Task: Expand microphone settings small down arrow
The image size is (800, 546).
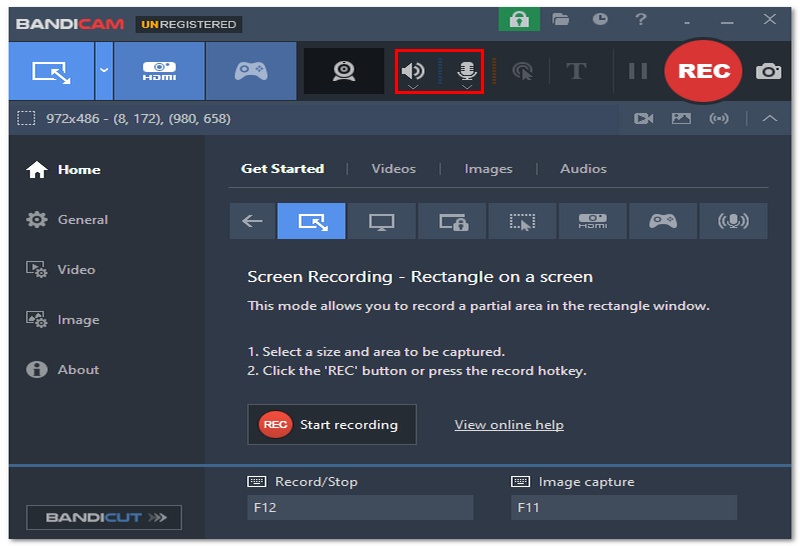Action: pos(467,87)
